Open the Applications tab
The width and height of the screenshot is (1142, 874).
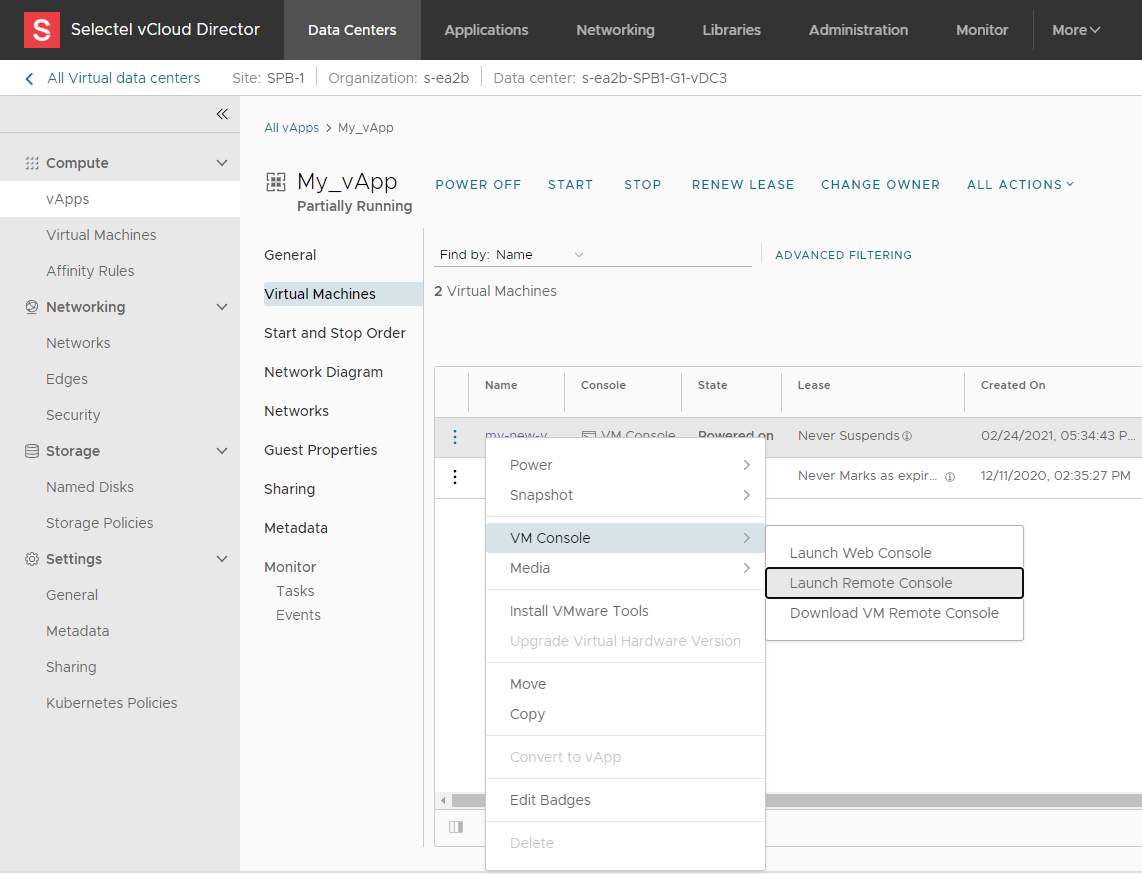click(486, 30)
